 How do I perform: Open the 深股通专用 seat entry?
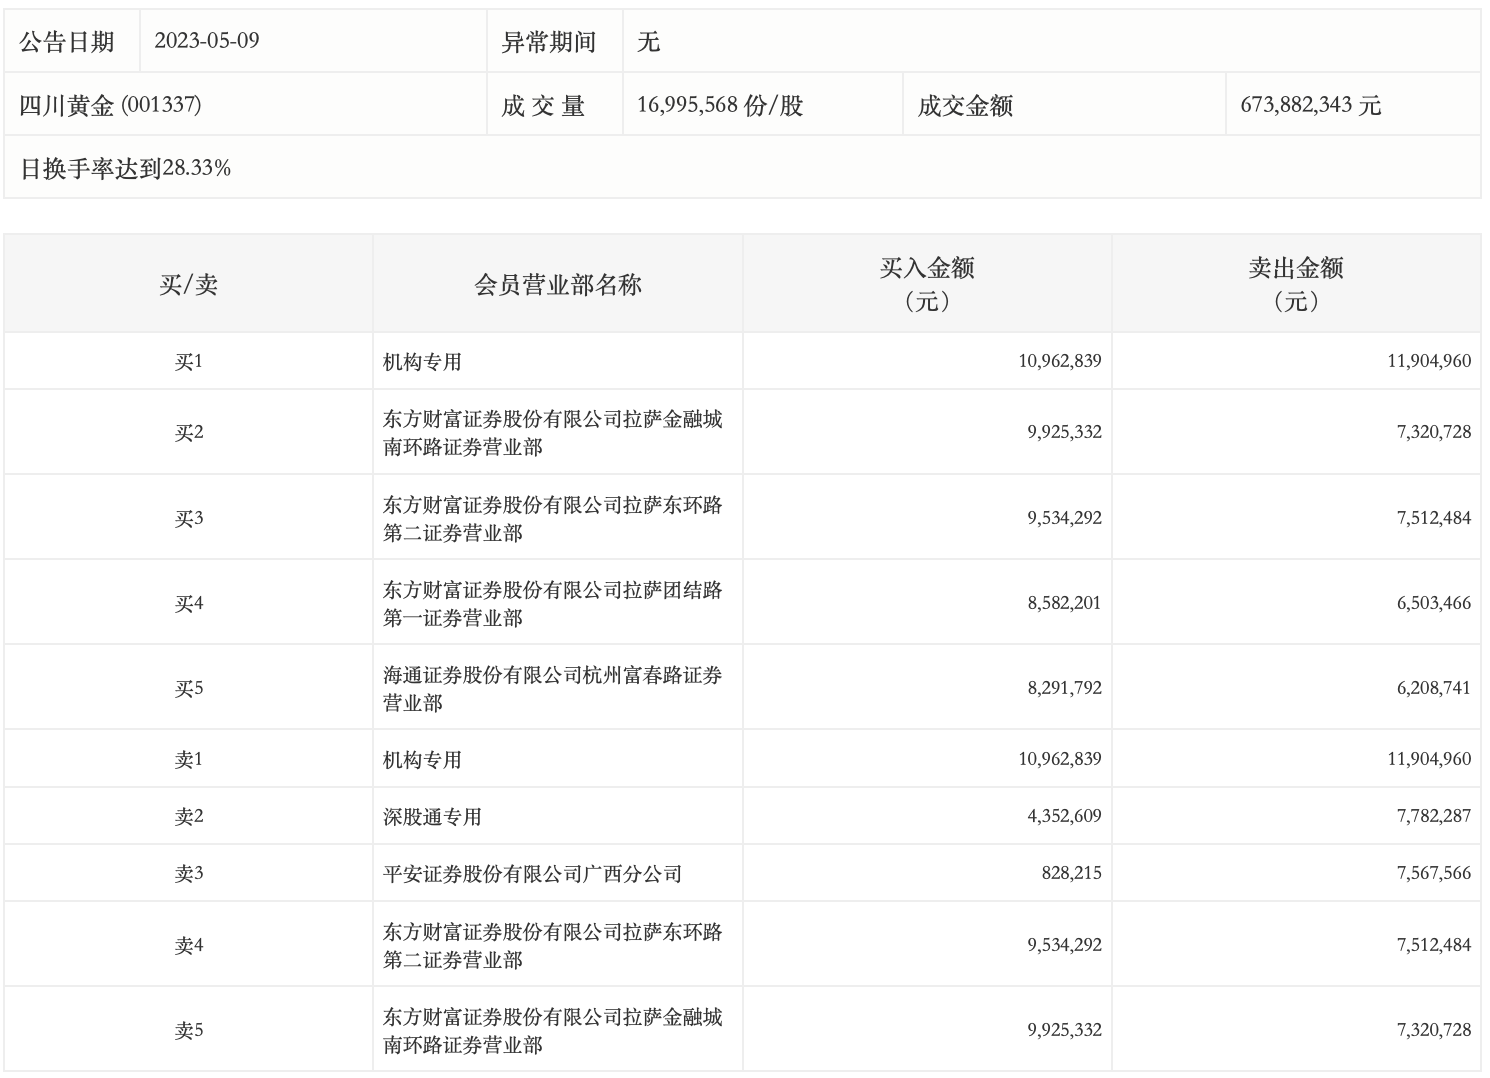432,817
